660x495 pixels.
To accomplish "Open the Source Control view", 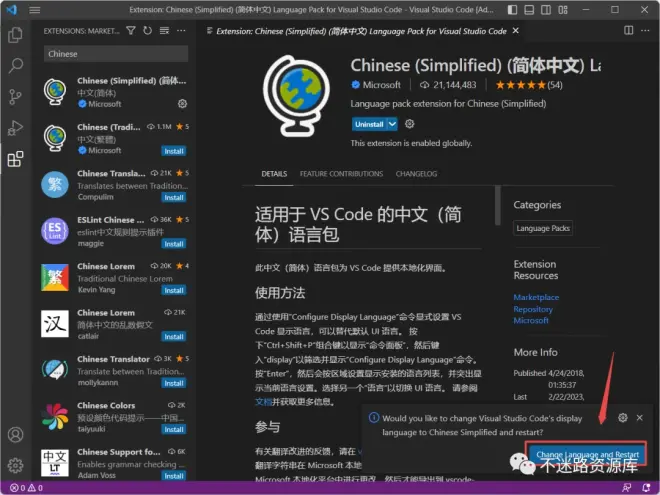I will (16, 97).
